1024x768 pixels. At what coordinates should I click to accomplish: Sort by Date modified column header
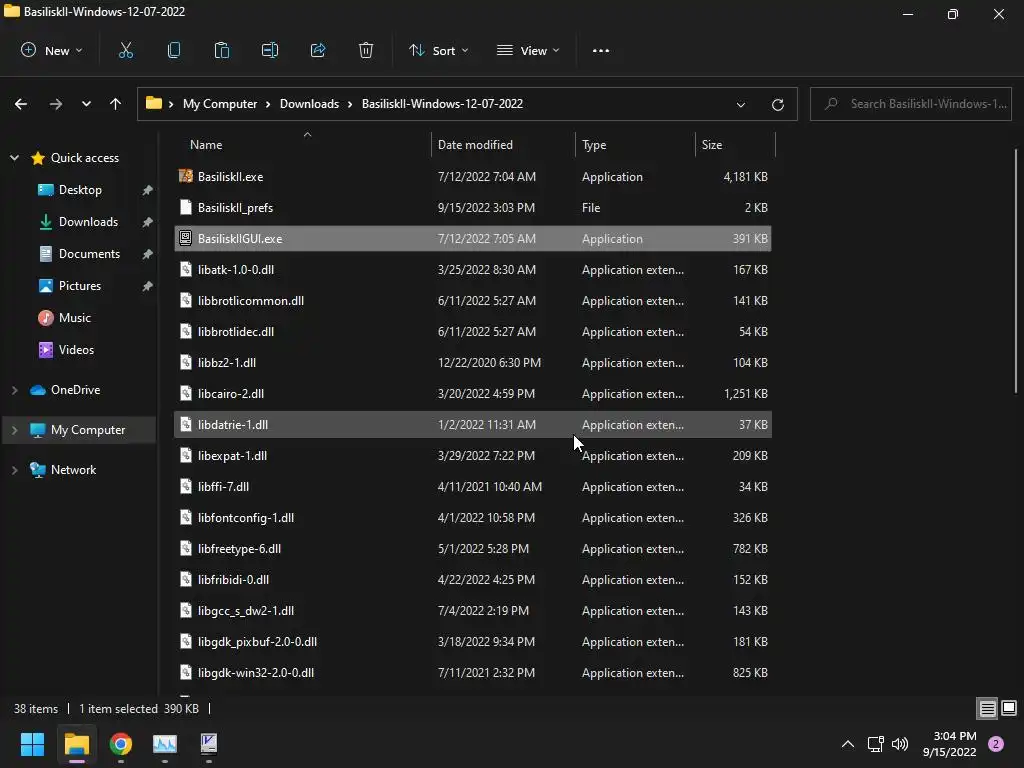pos(504,144)
